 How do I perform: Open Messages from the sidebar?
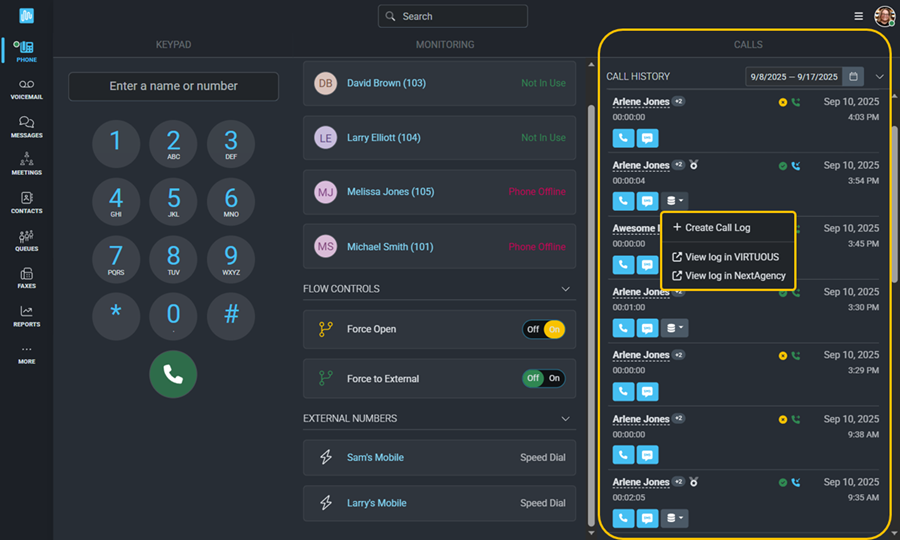click(26, 127)
